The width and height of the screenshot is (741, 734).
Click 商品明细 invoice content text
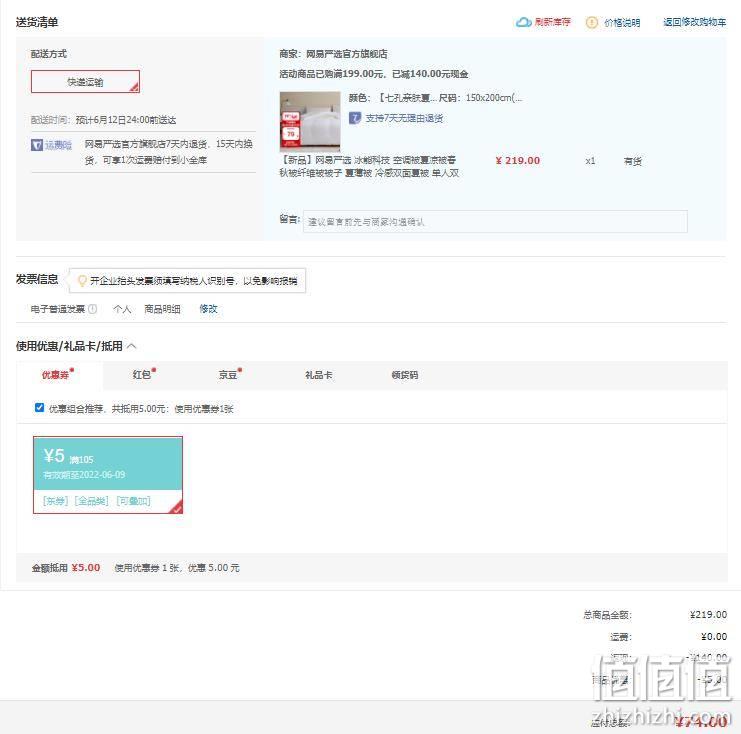pyautogui.click(x=162, y=309)
